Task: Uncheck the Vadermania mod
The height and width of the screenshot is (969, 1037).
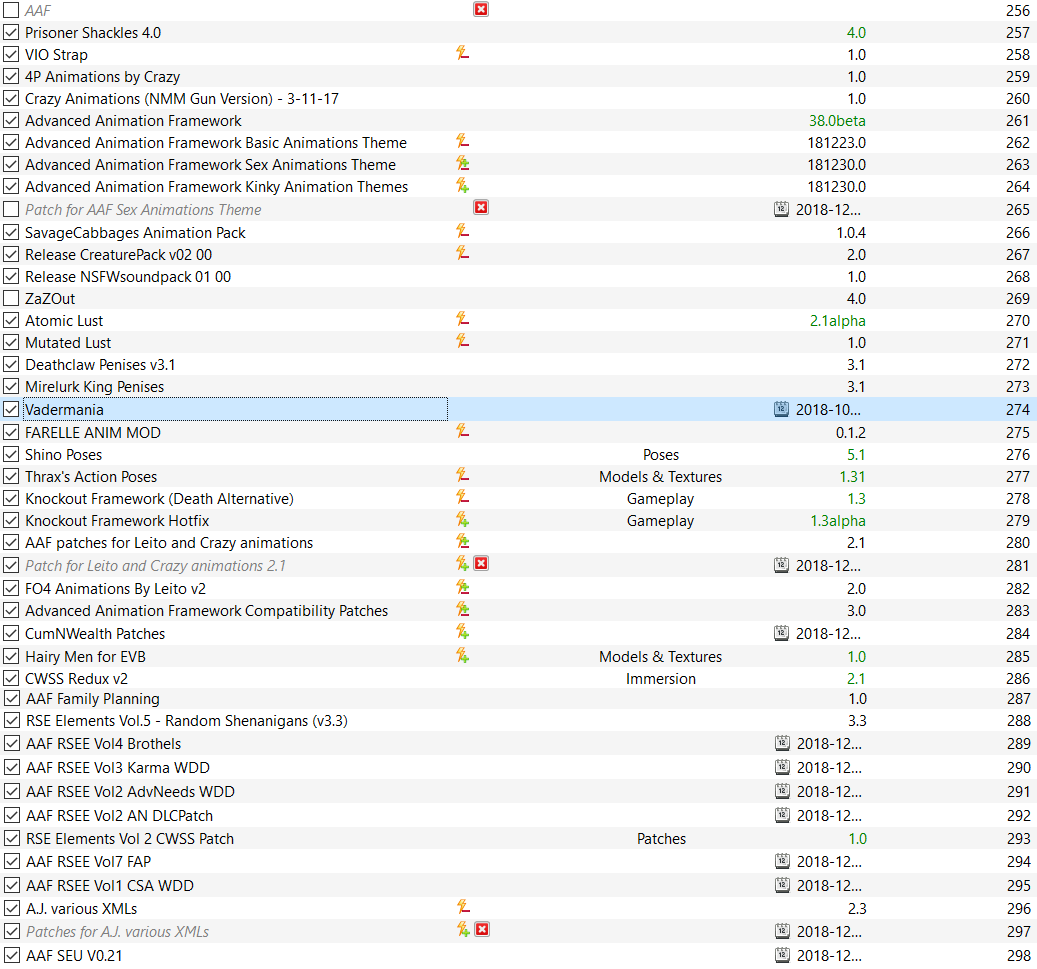Action: click(11, 409)
